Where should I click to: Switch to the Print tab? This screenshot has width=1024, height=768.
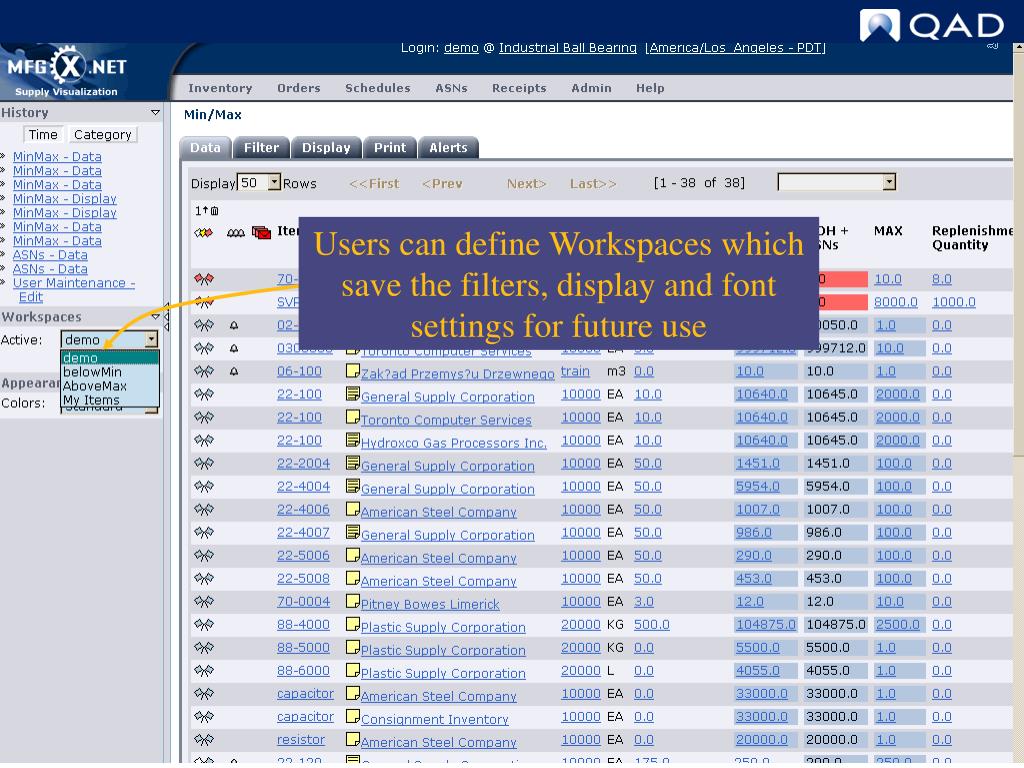pos(390,148)
